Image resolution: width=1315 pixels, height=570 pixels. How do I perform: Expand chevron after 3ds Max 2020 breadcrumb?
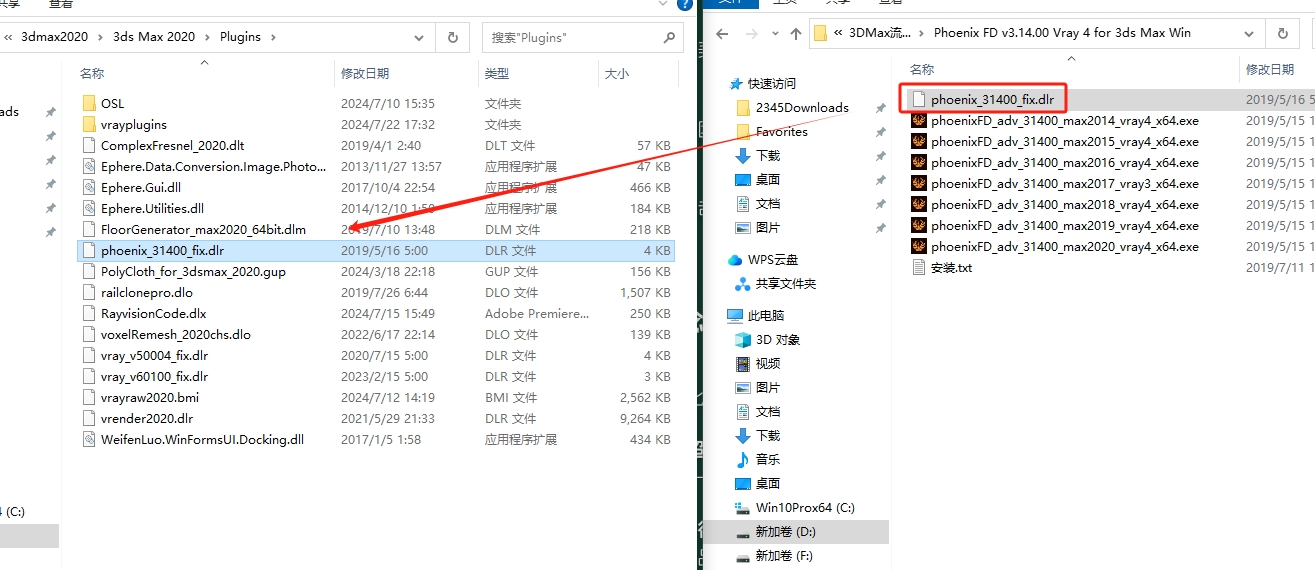click(x=208, y=37)
